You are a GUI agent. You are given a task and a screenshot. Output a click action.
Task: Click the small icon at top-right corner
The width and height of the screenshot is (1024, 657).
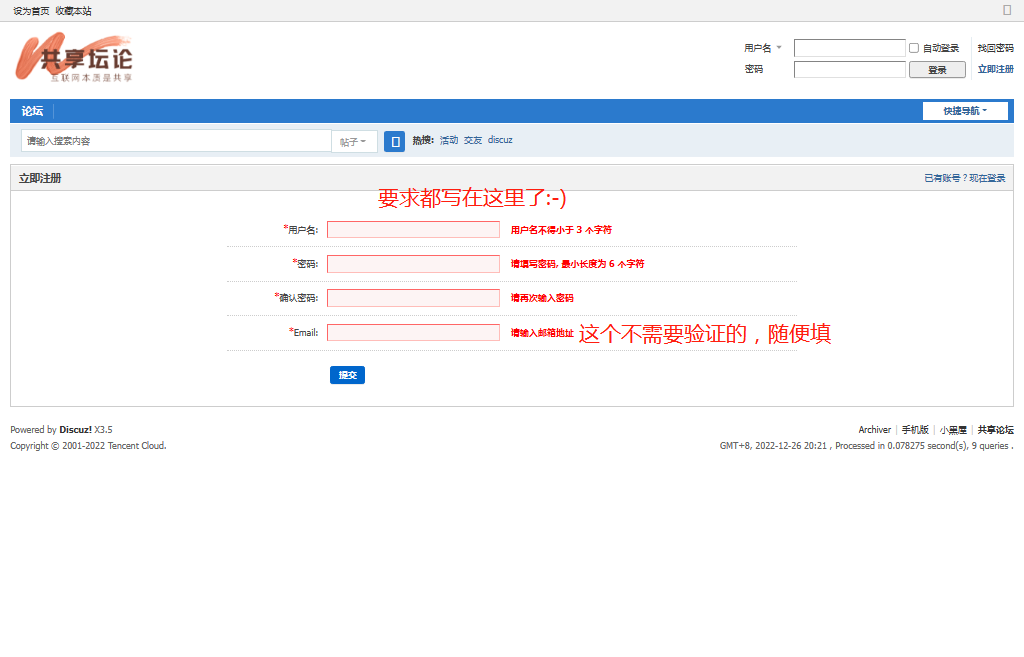[1006, 10]
